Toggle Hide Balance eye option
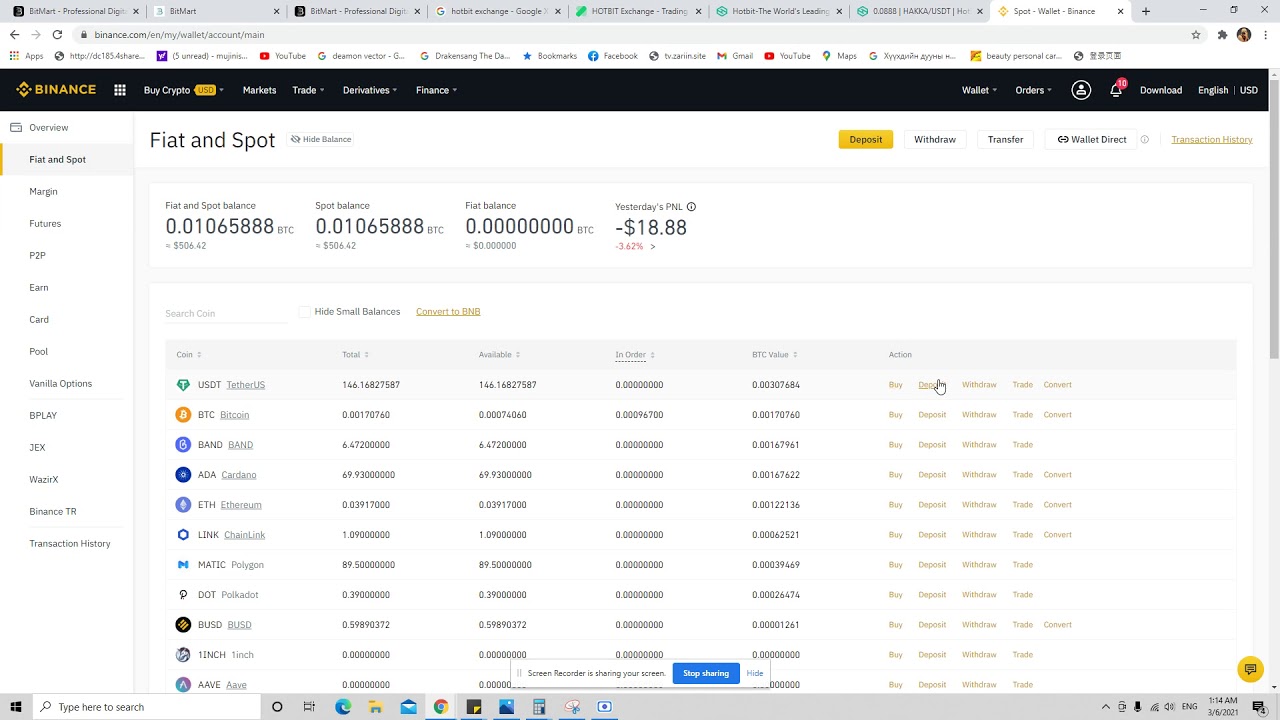The height and width of the screenshot is (720, 1280). tap(321, 140)
